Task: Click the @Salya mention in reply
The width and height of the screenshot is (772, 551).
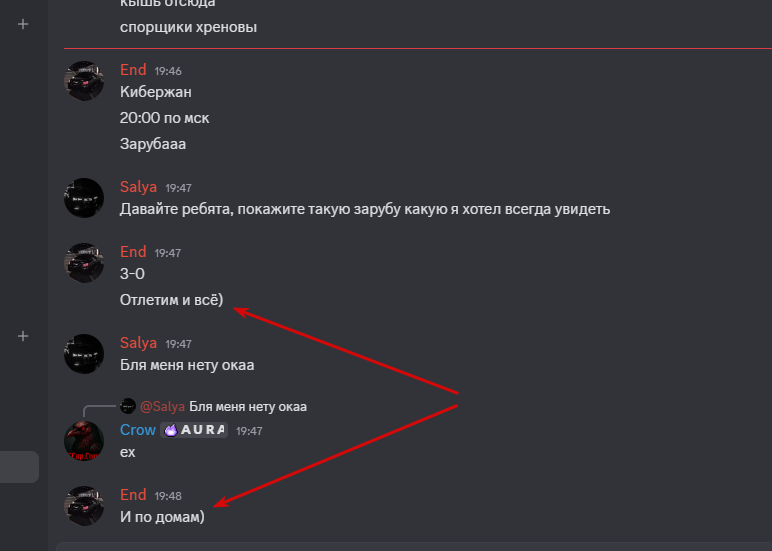Action: [x=162, y=407]
